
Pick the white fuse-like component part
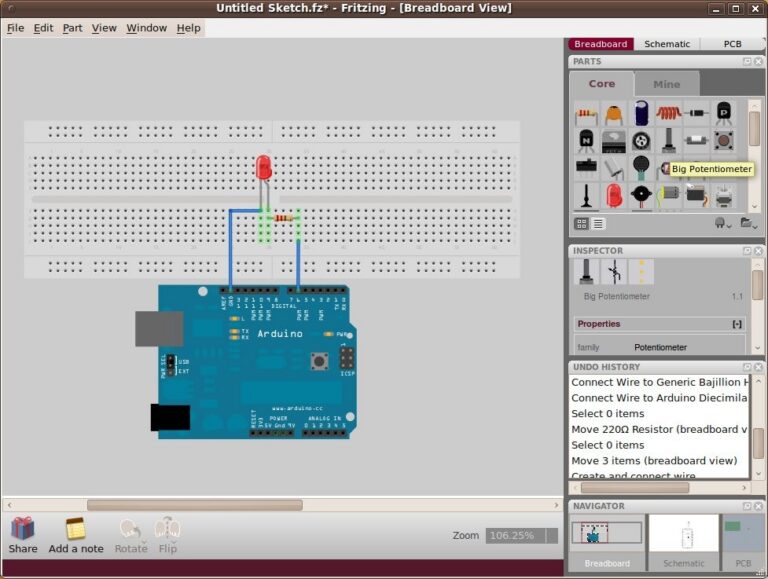point(696,141)
